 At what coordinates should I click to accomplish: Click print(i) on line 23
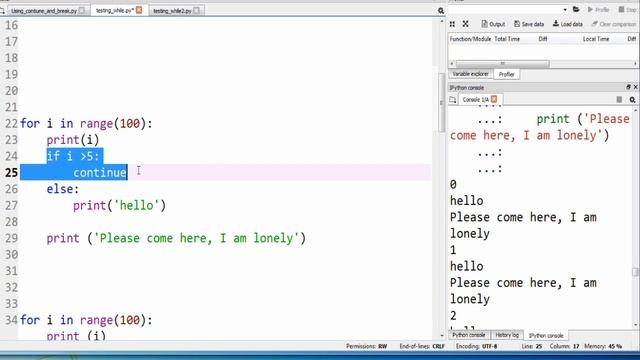(73, 140)
